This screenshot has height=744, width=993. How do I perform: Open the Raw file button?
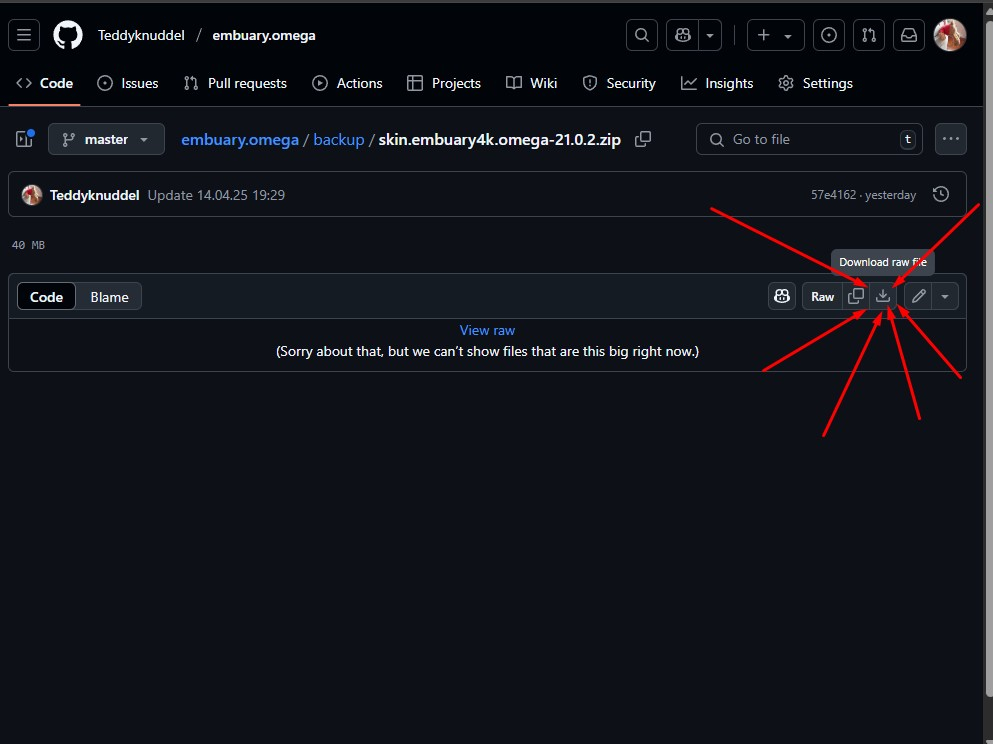pyautogui.click(x=822, y=296)
